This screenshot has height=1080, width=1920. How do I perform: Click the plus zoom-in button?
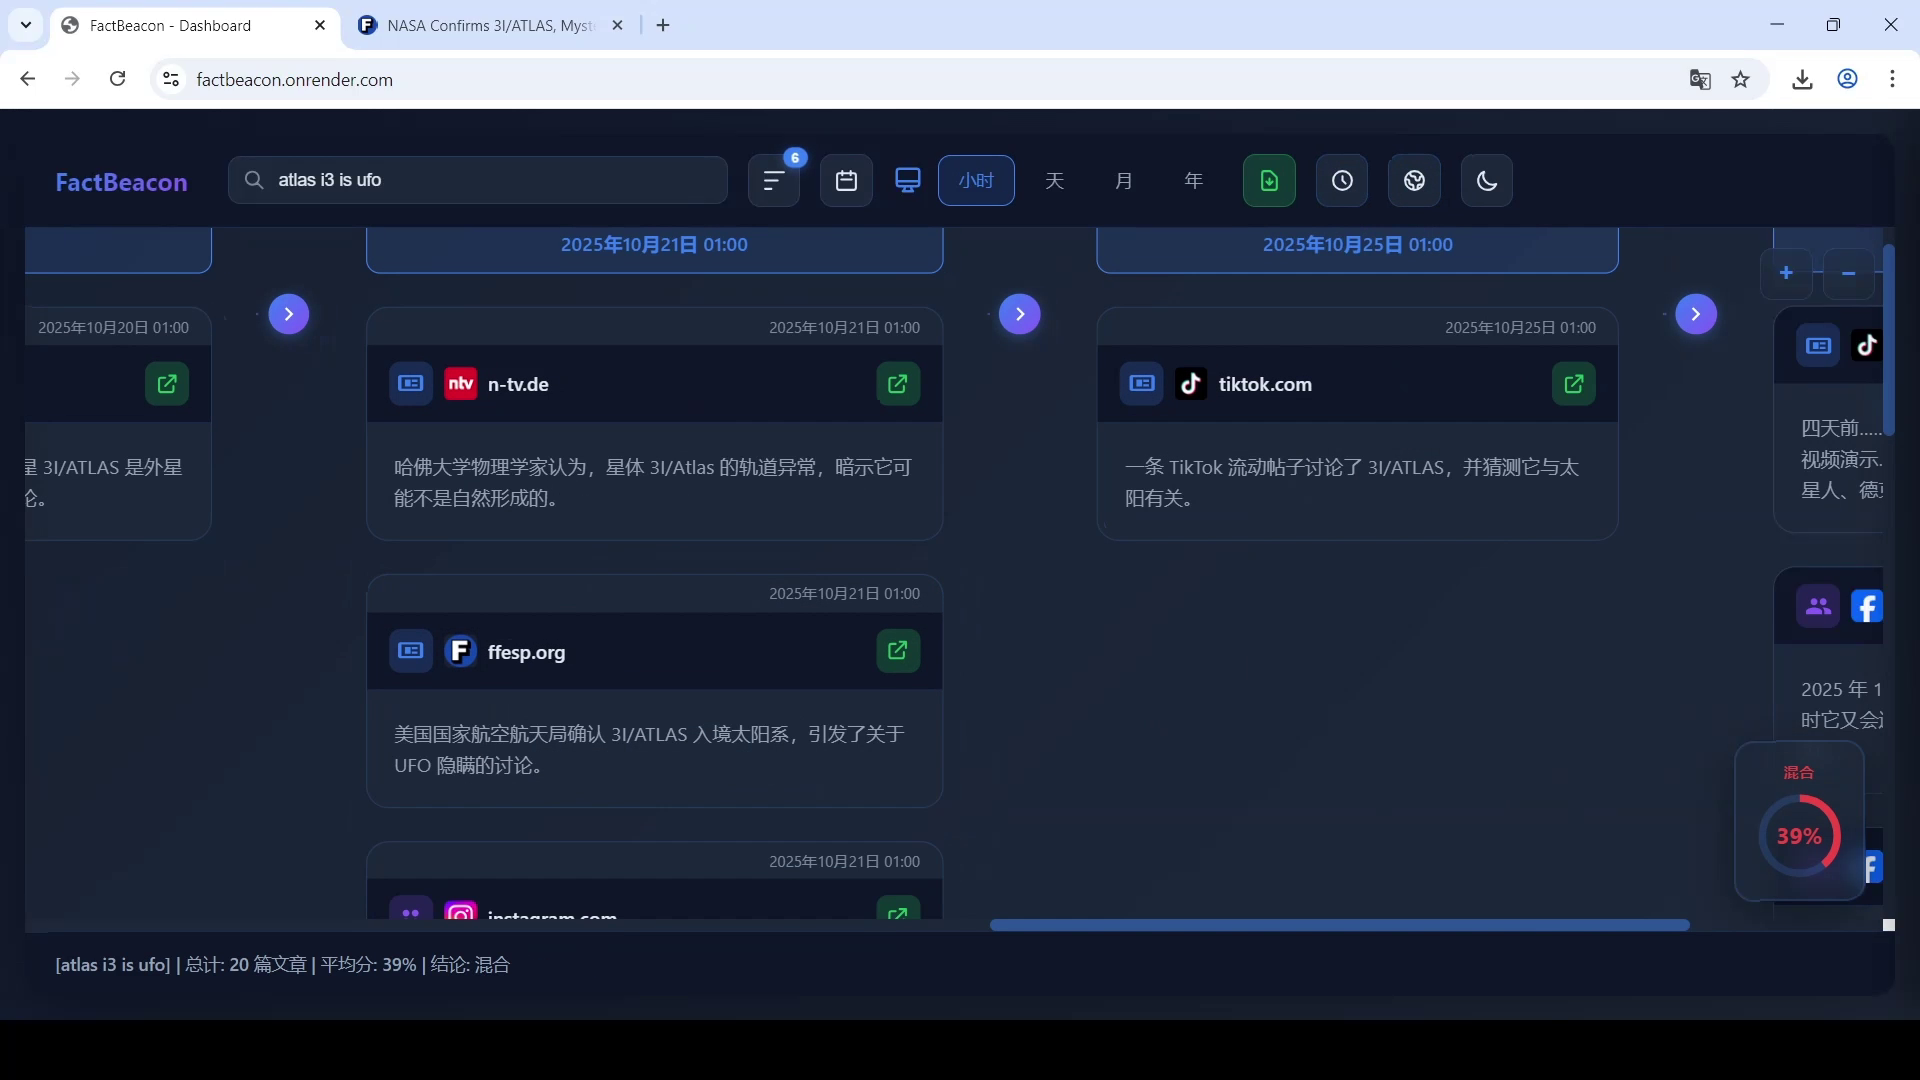[1786, 273]
